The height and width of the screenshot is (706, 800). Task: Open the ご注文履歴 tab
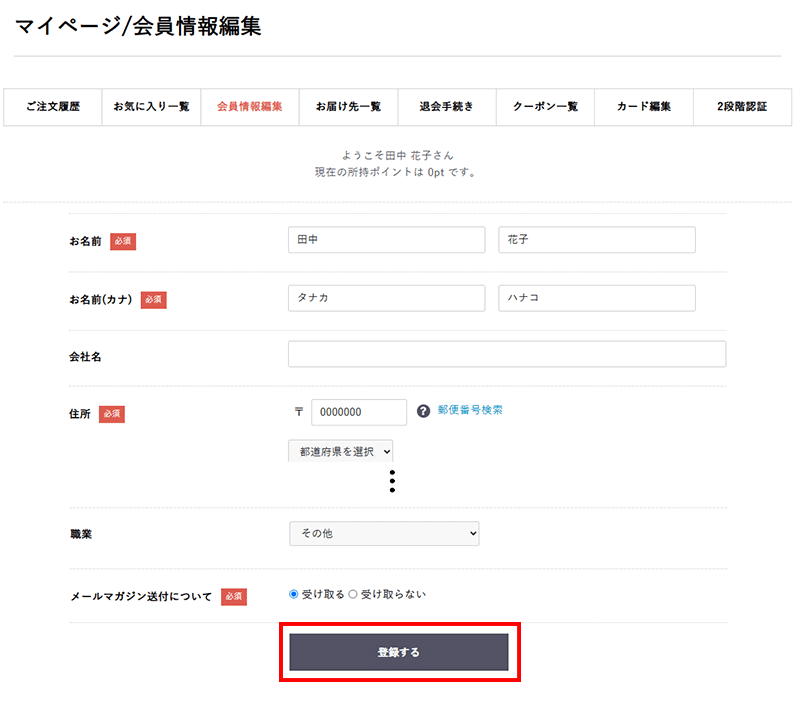coord(53,107)
